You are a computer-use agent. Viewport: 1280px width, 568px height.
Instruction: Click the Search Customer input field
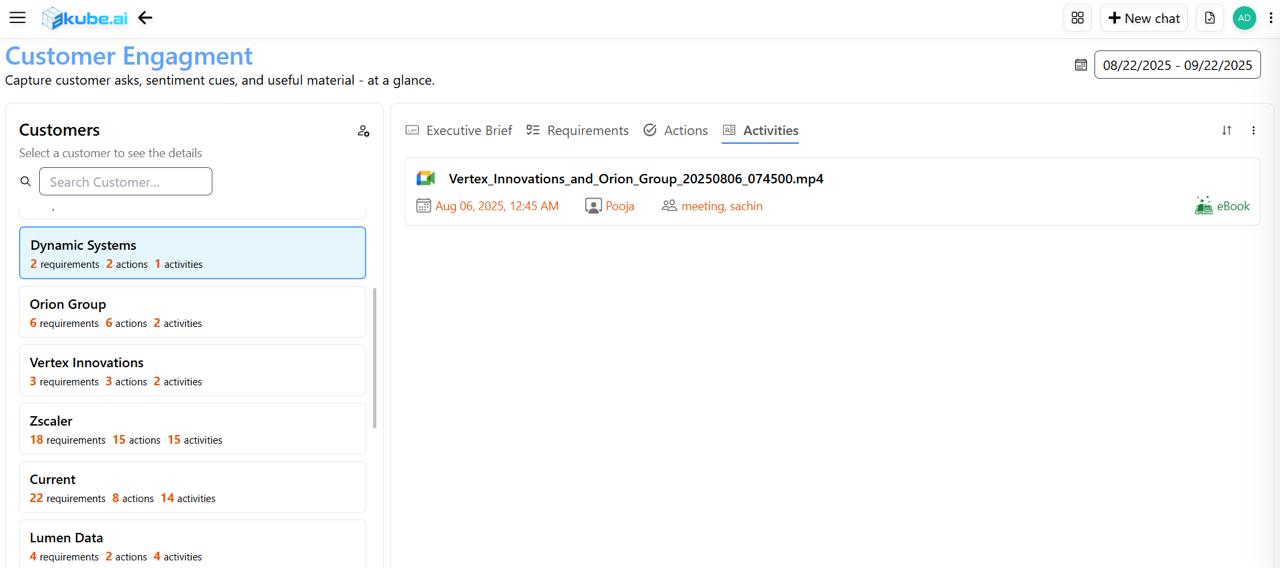coord(125,182)
